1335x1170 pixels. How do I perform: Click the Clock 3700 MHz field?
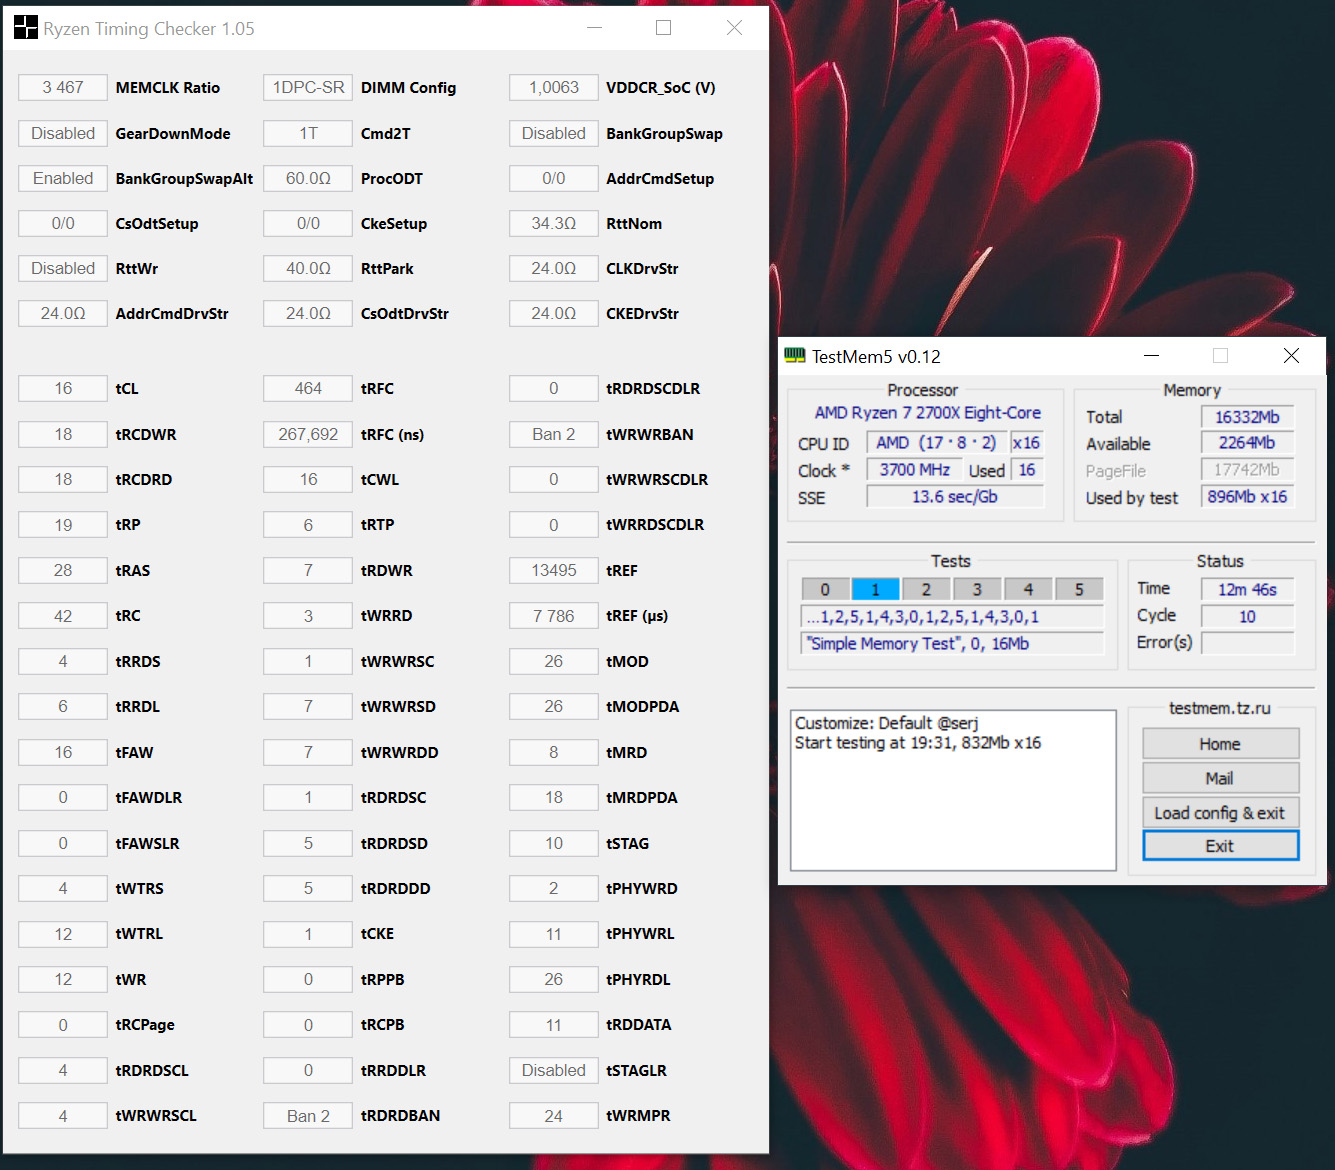[x=914, y=470]
